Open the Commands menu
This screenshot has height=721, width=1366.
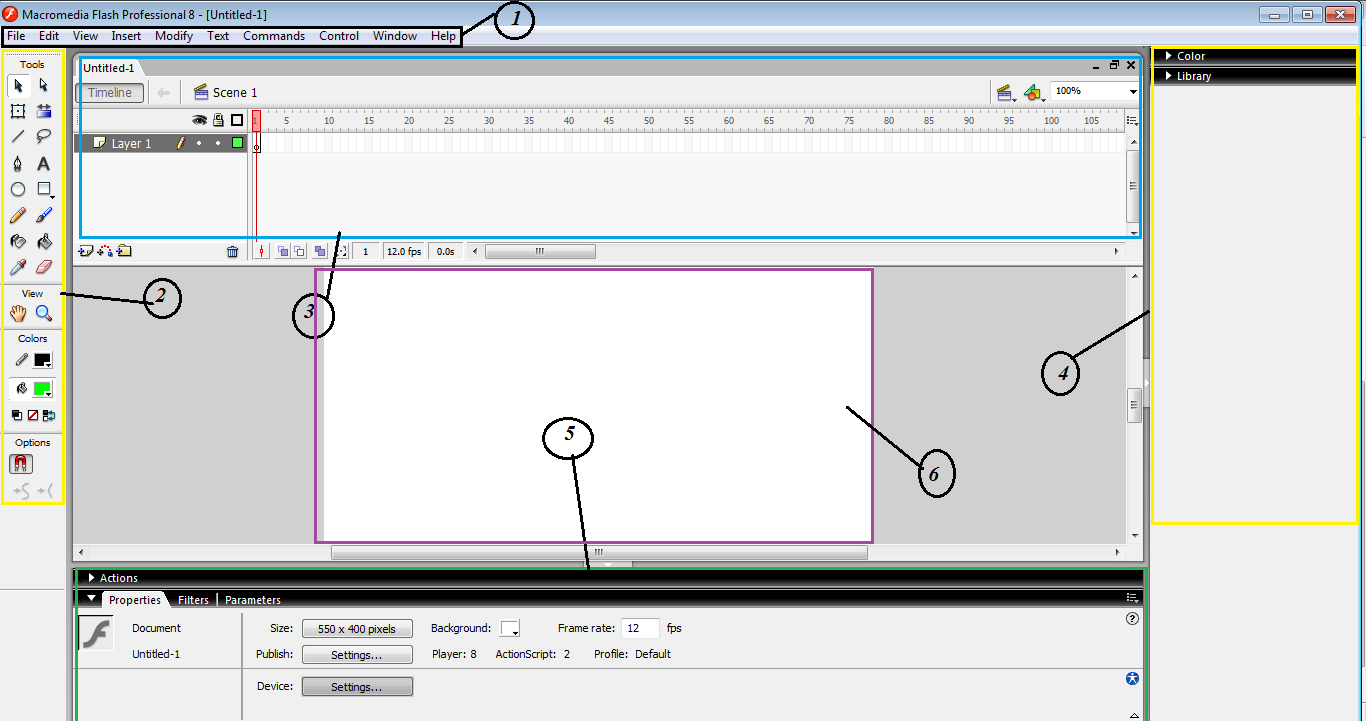pos(274,36)
